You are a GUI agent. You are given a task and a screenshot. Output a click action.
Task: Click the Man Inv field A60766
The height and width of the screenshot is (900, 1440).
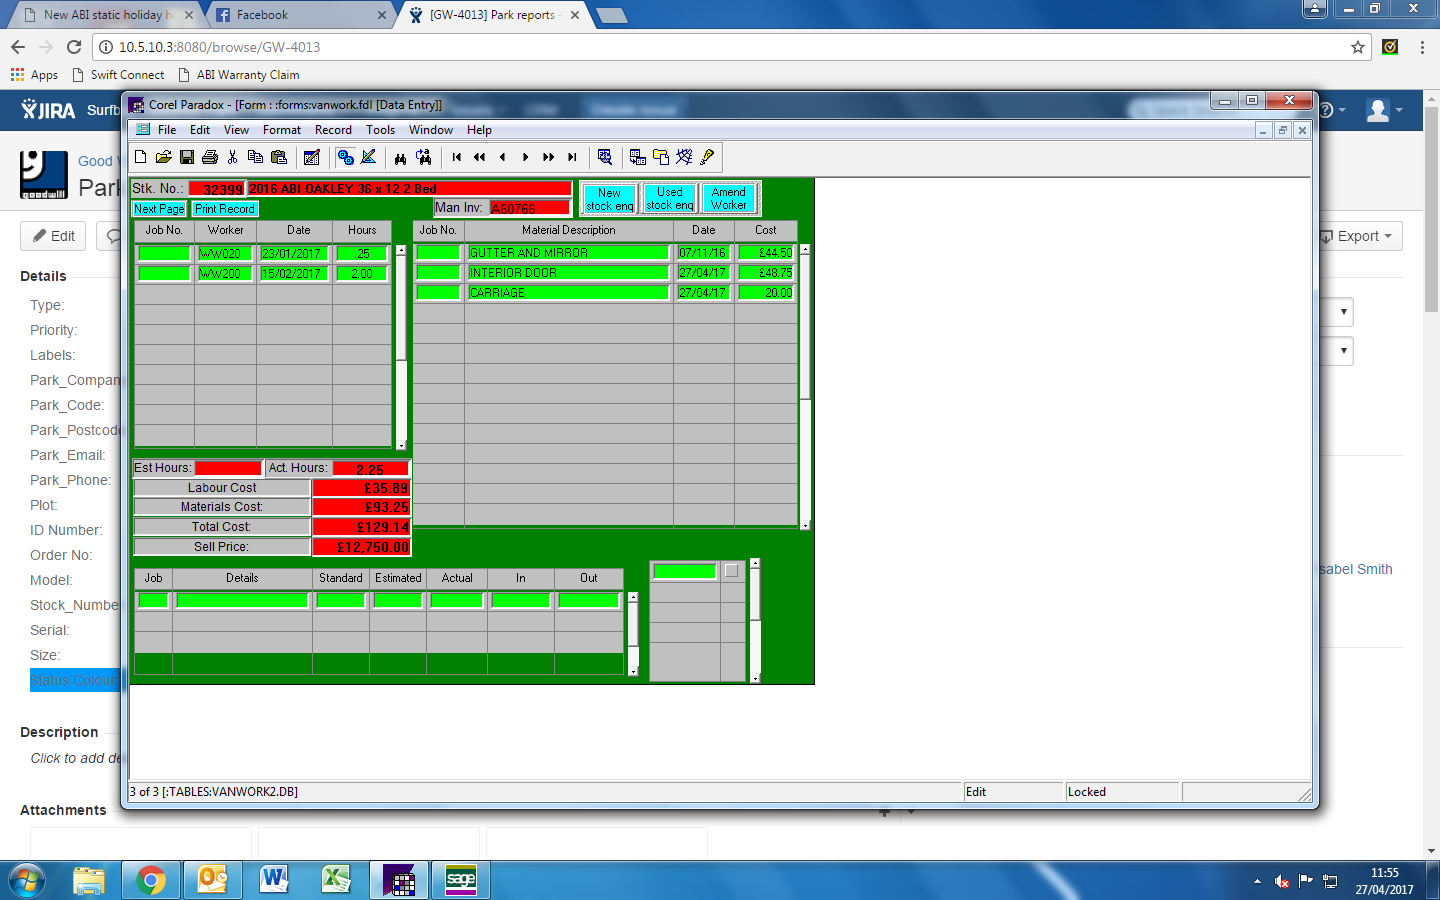(530, 208)
